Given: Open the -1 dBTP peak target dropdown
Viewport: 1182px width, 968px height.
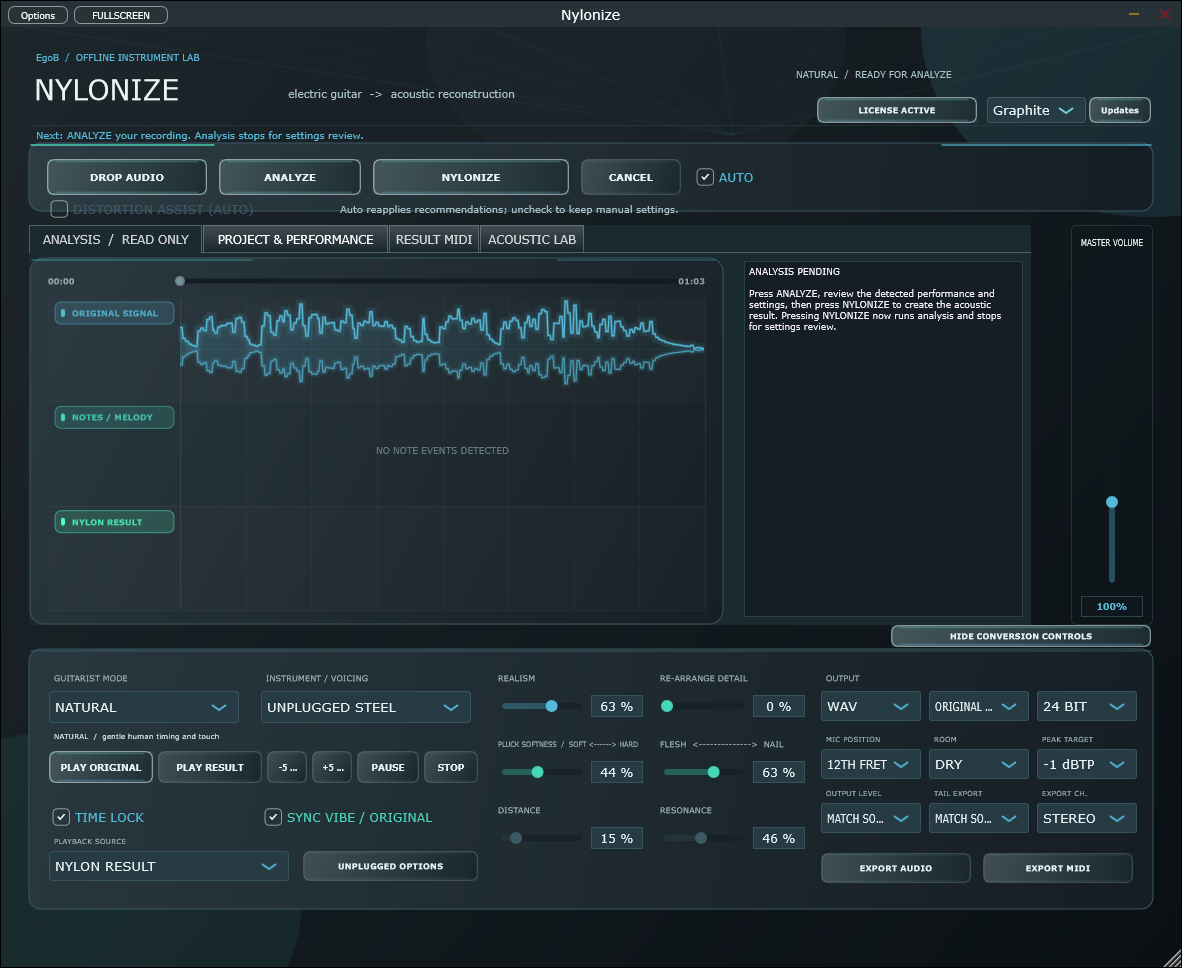Looking at the screenshot, I should 1086,764.
